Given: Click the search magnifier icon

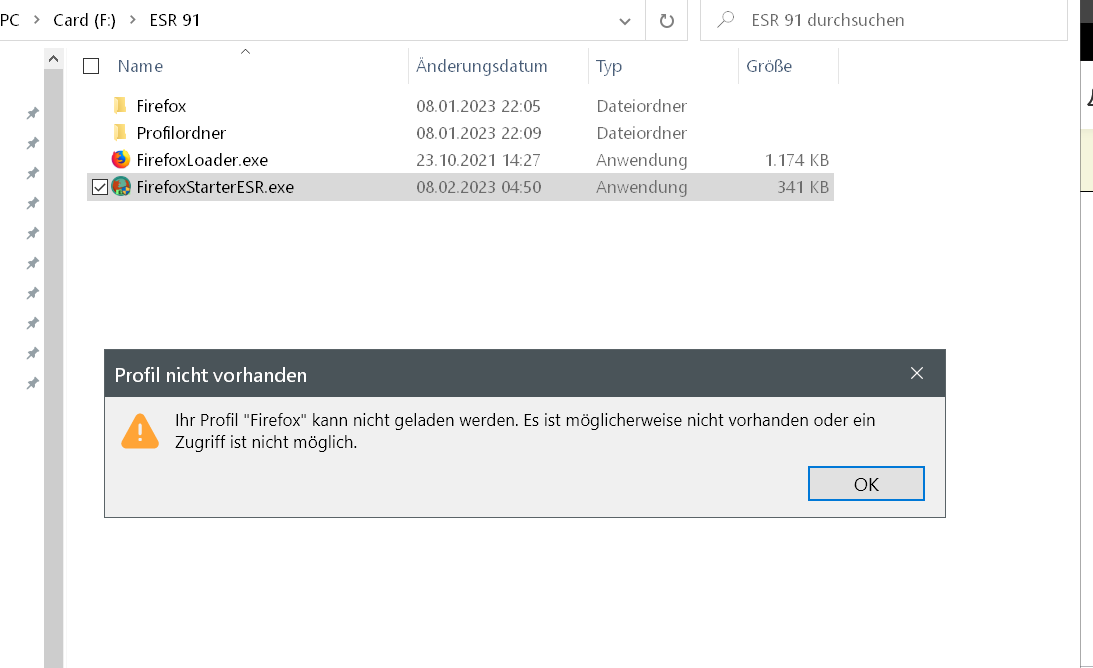Looking at the screenshot, I should click(728, 20).
